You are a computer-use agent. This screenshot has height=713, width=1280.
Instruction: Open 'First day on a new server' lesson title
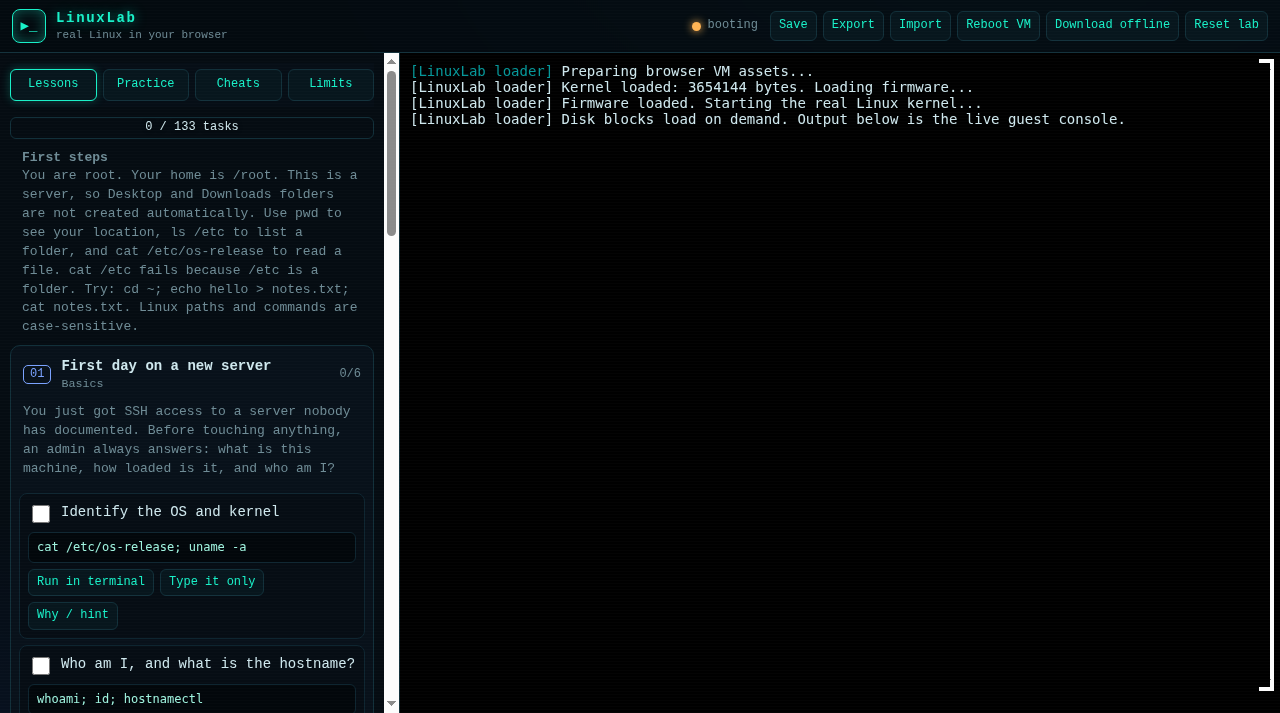[x=166, y=366]
